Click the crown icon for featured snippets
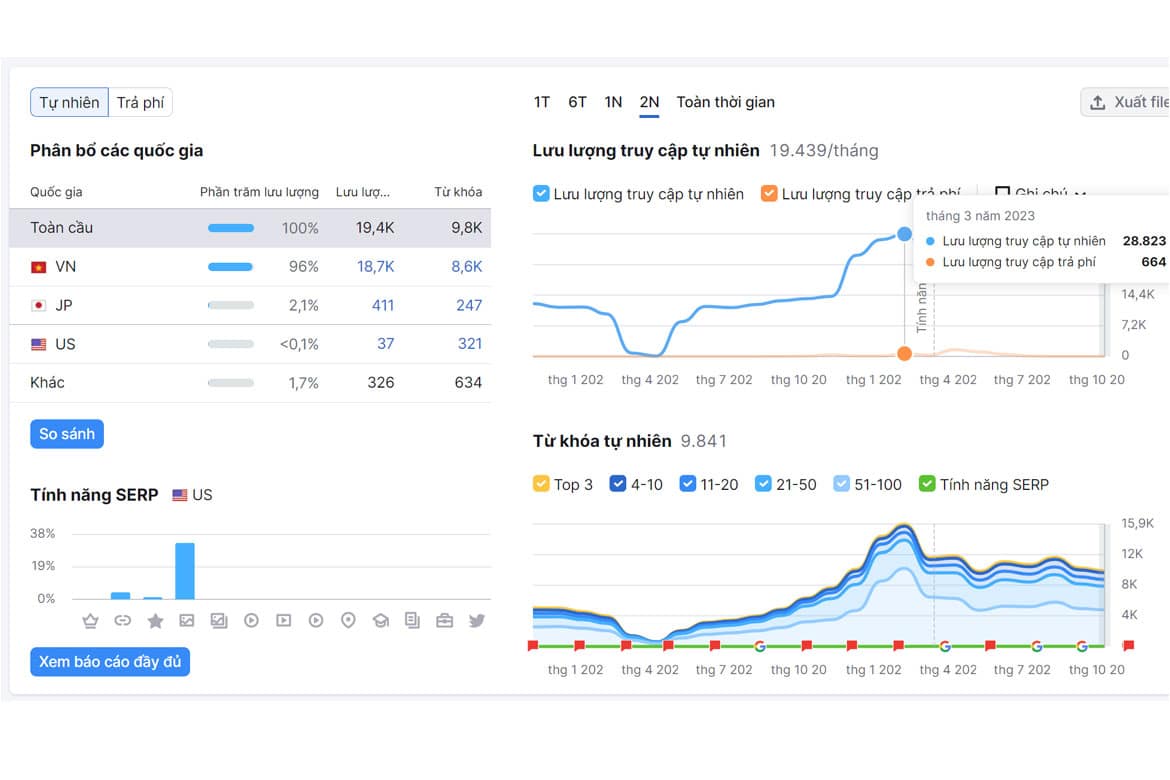Screen dimensions: 1170x780 [x=90, y=620]
